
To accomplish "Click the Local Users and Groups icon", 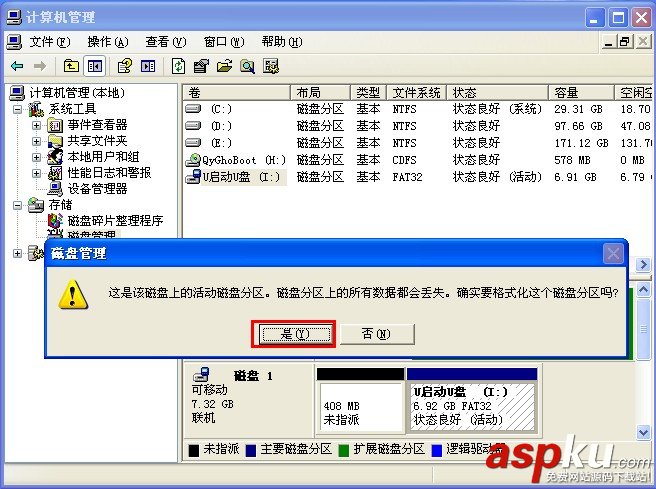I will pyautogui.click(x=55, y=157).
